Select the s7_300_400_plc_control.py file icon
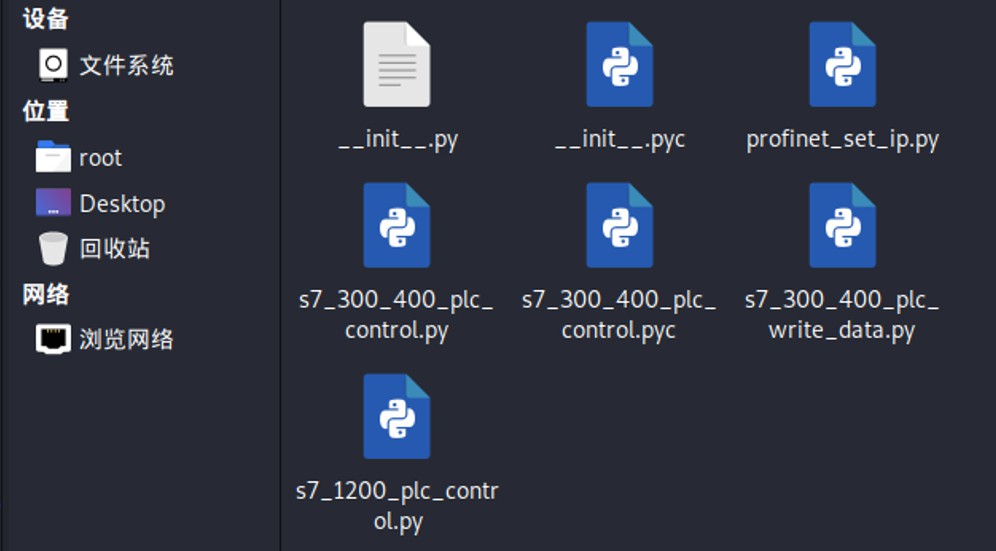Image resolution: width=996 pixels, height=551 pixels. point(397,225)
